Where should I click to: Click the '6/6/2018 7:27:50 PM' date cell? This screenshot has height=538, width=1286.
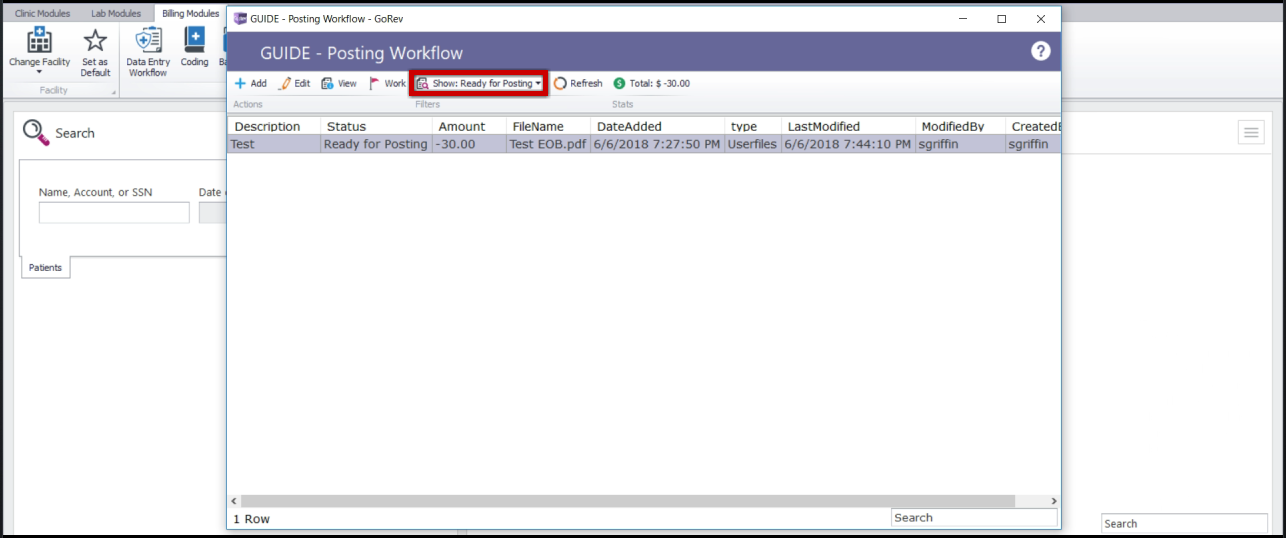[657, 144]
